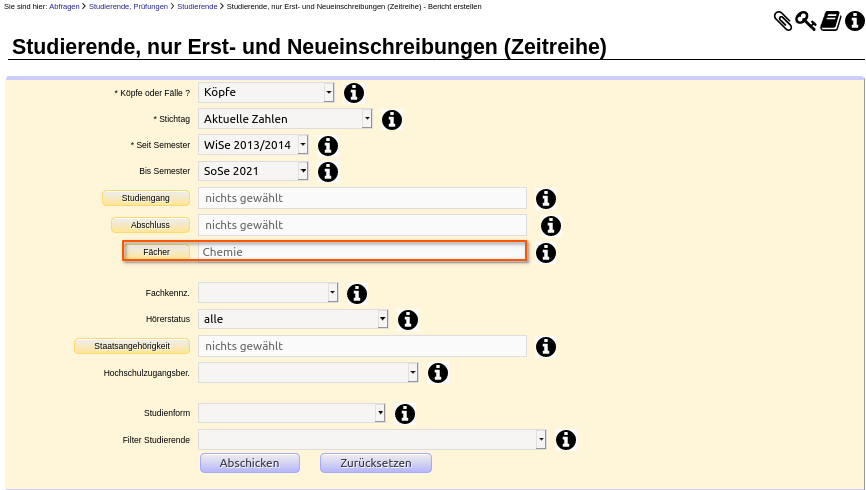
Task: Reset the form with Zurücksetzen
Action: coord(376,463)
